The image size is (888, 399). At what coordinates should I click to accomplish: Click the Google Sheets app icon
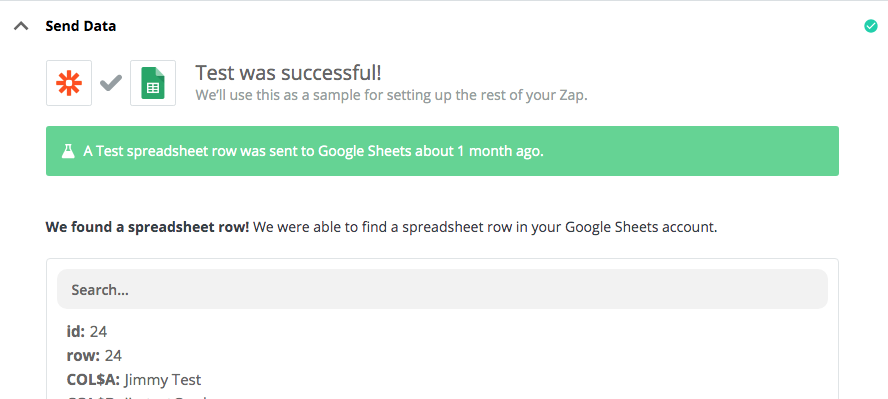click(x=153, y=83)
